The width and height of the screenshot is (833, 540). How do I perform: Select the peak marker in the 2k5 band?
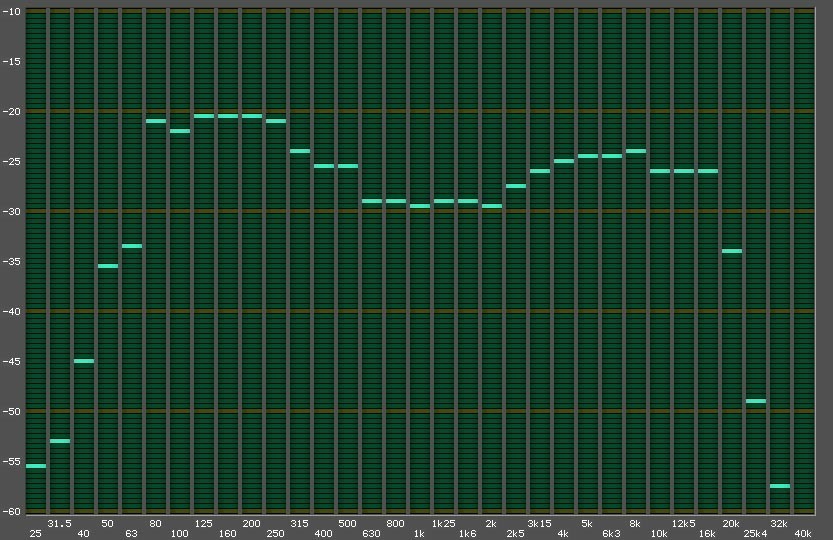[516, 186]
